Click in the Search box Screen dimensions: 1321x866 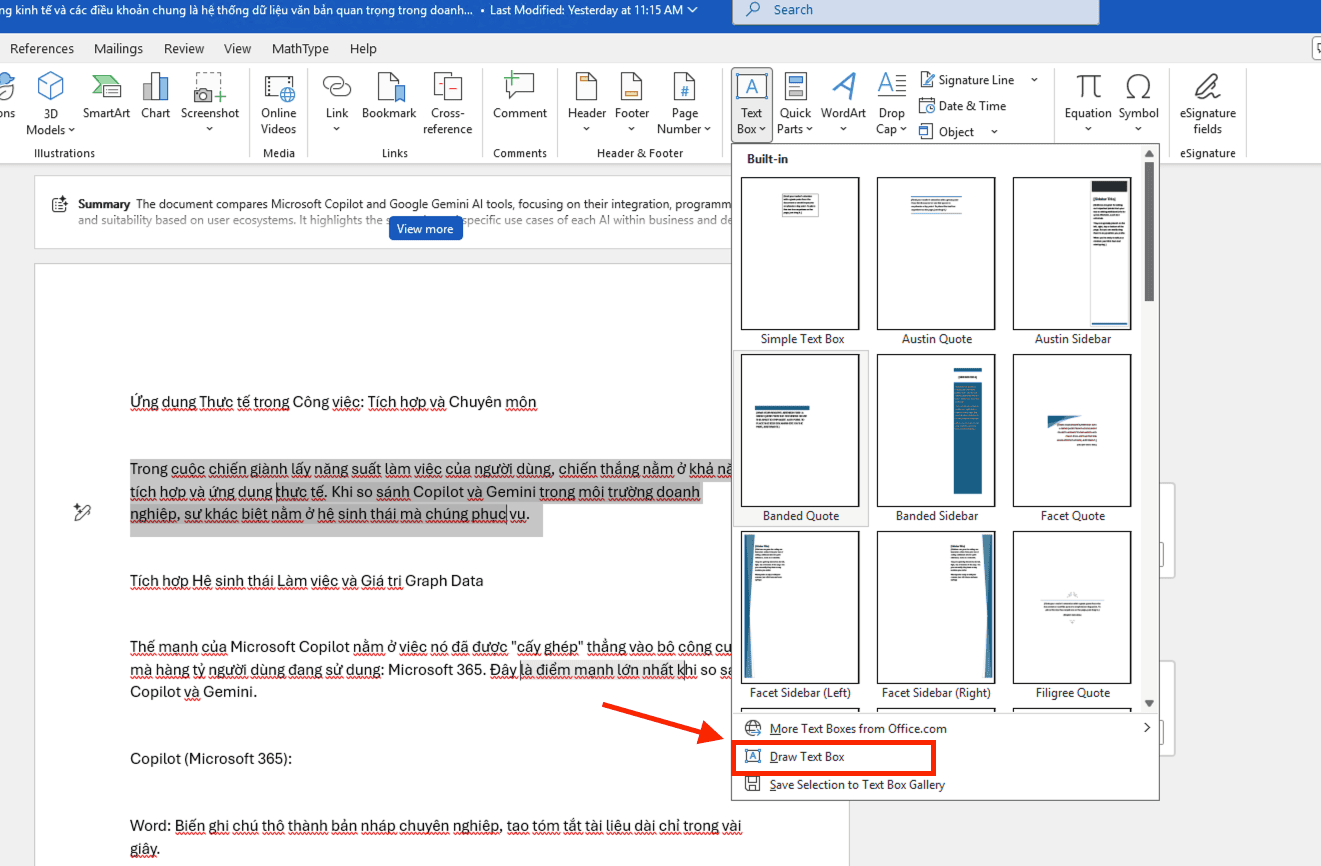click(x=916, y=10)
